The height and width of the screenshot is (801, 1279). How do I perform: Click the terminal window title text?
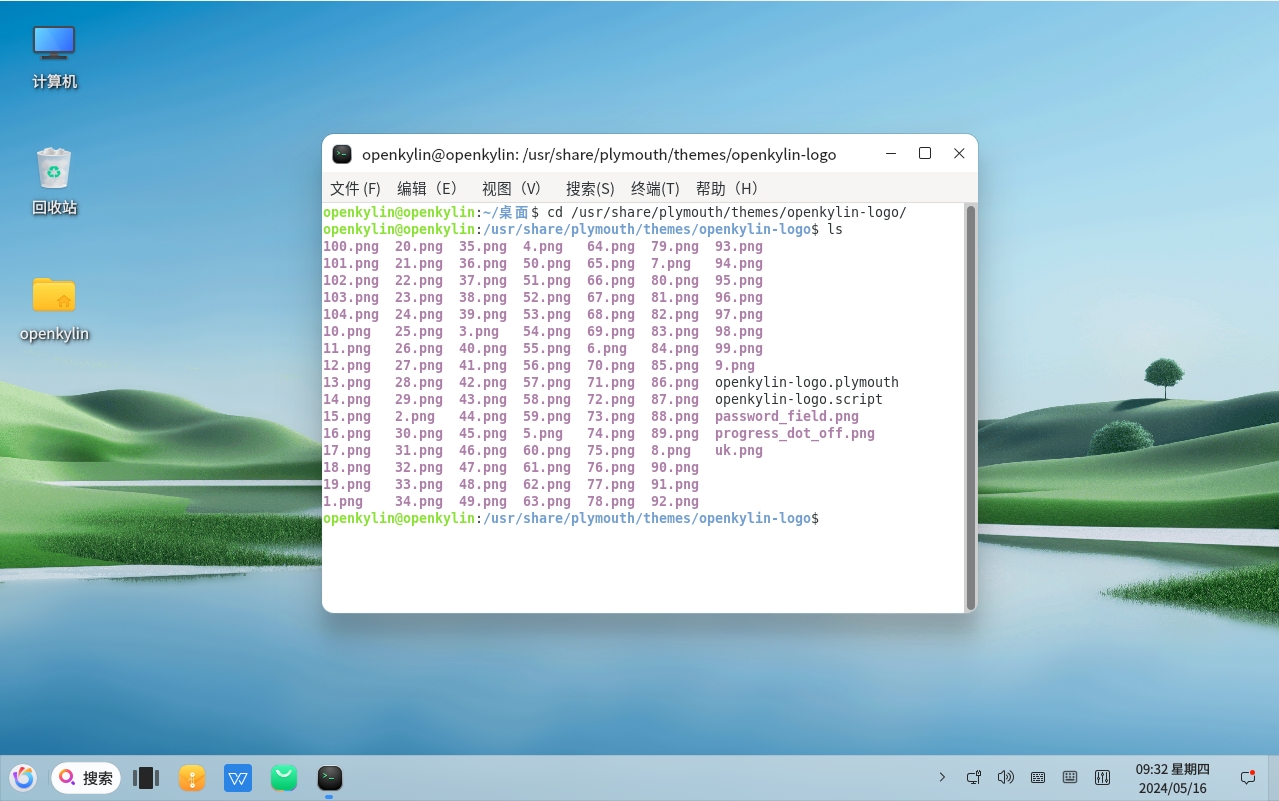599,154
